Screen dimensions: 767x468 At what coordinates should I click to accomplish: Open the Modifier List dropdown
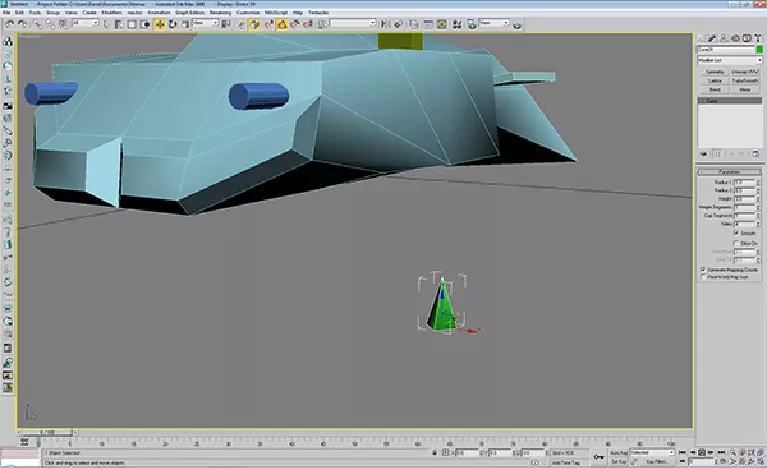pyautogui.click(x=729, y=60)
